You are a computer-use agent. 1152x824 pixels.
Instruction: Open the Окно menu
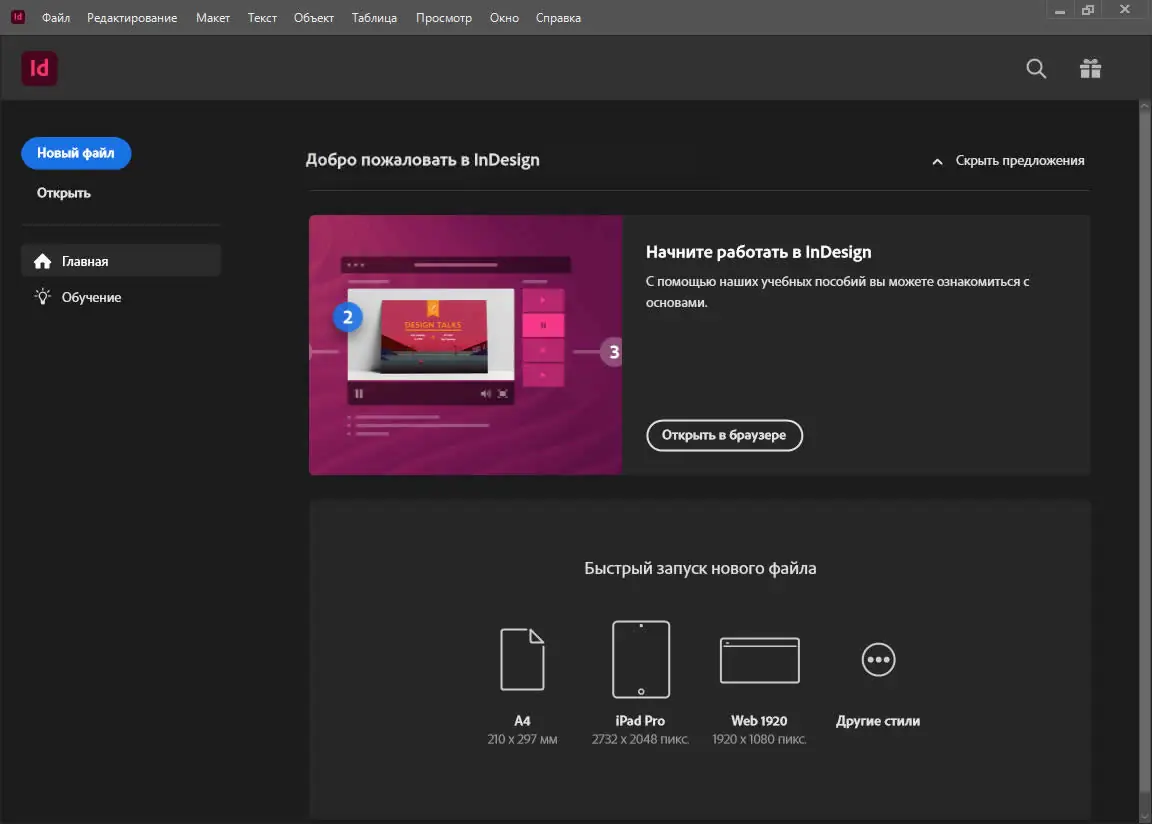tap(504, 18)
